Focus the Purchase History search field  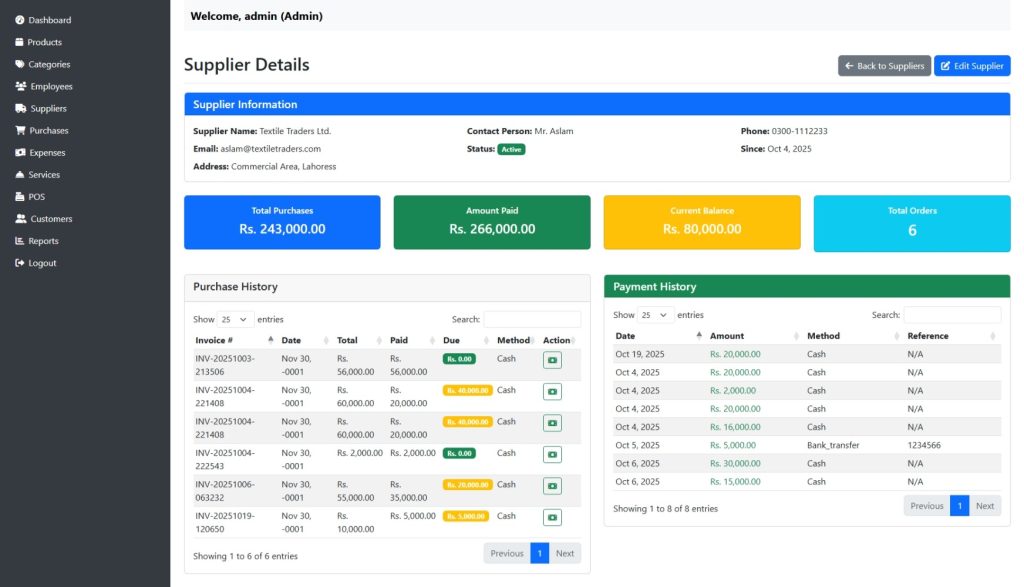pos(532,320)
